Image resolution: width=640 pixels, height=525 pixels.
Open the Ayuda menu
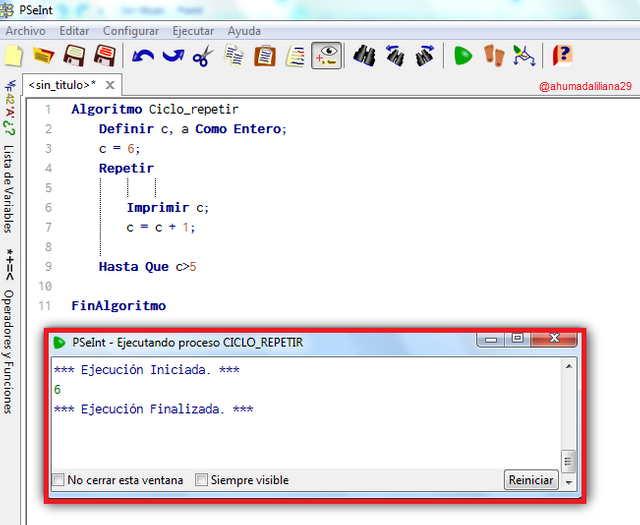pos(244,31)
